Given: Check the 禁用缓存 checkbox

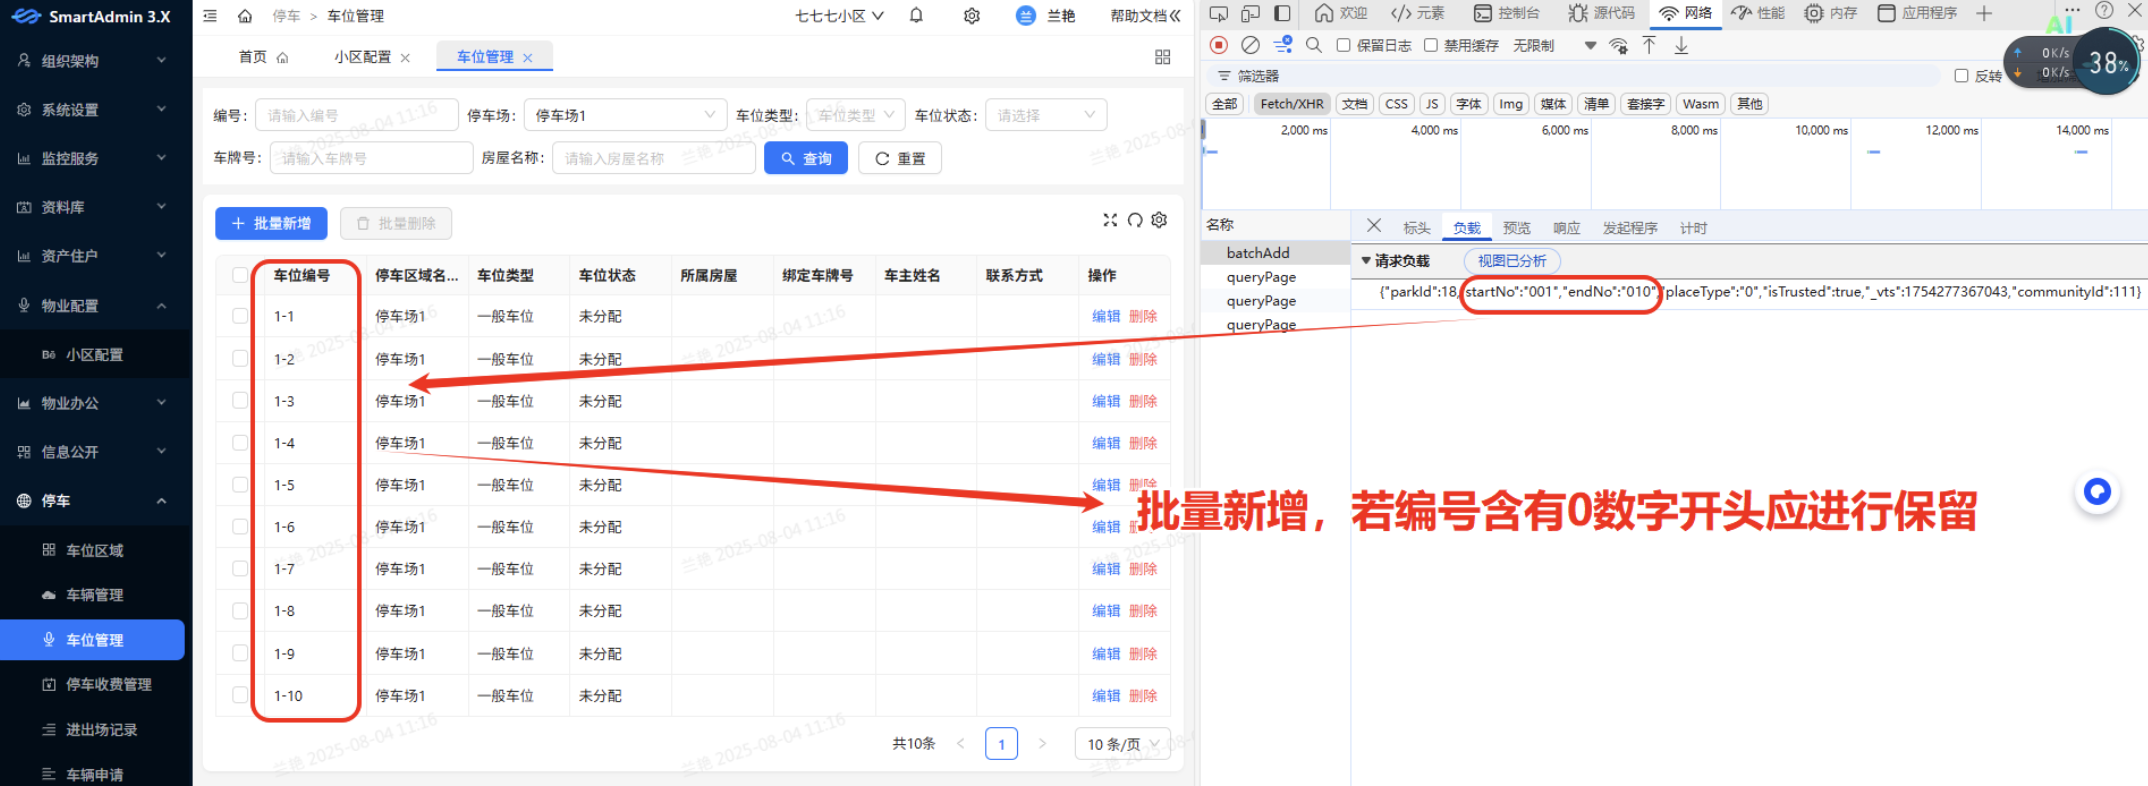Looking at the screenshot, I should [x=1431, y=45].
